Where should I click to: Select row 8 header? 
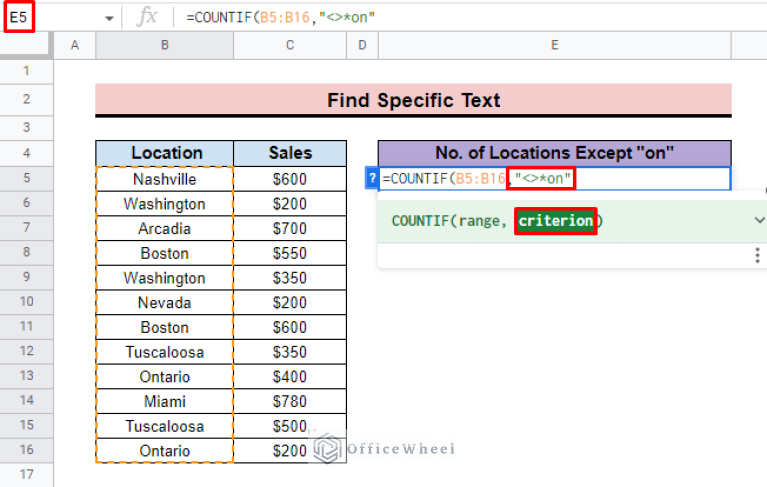coord(26,253)
